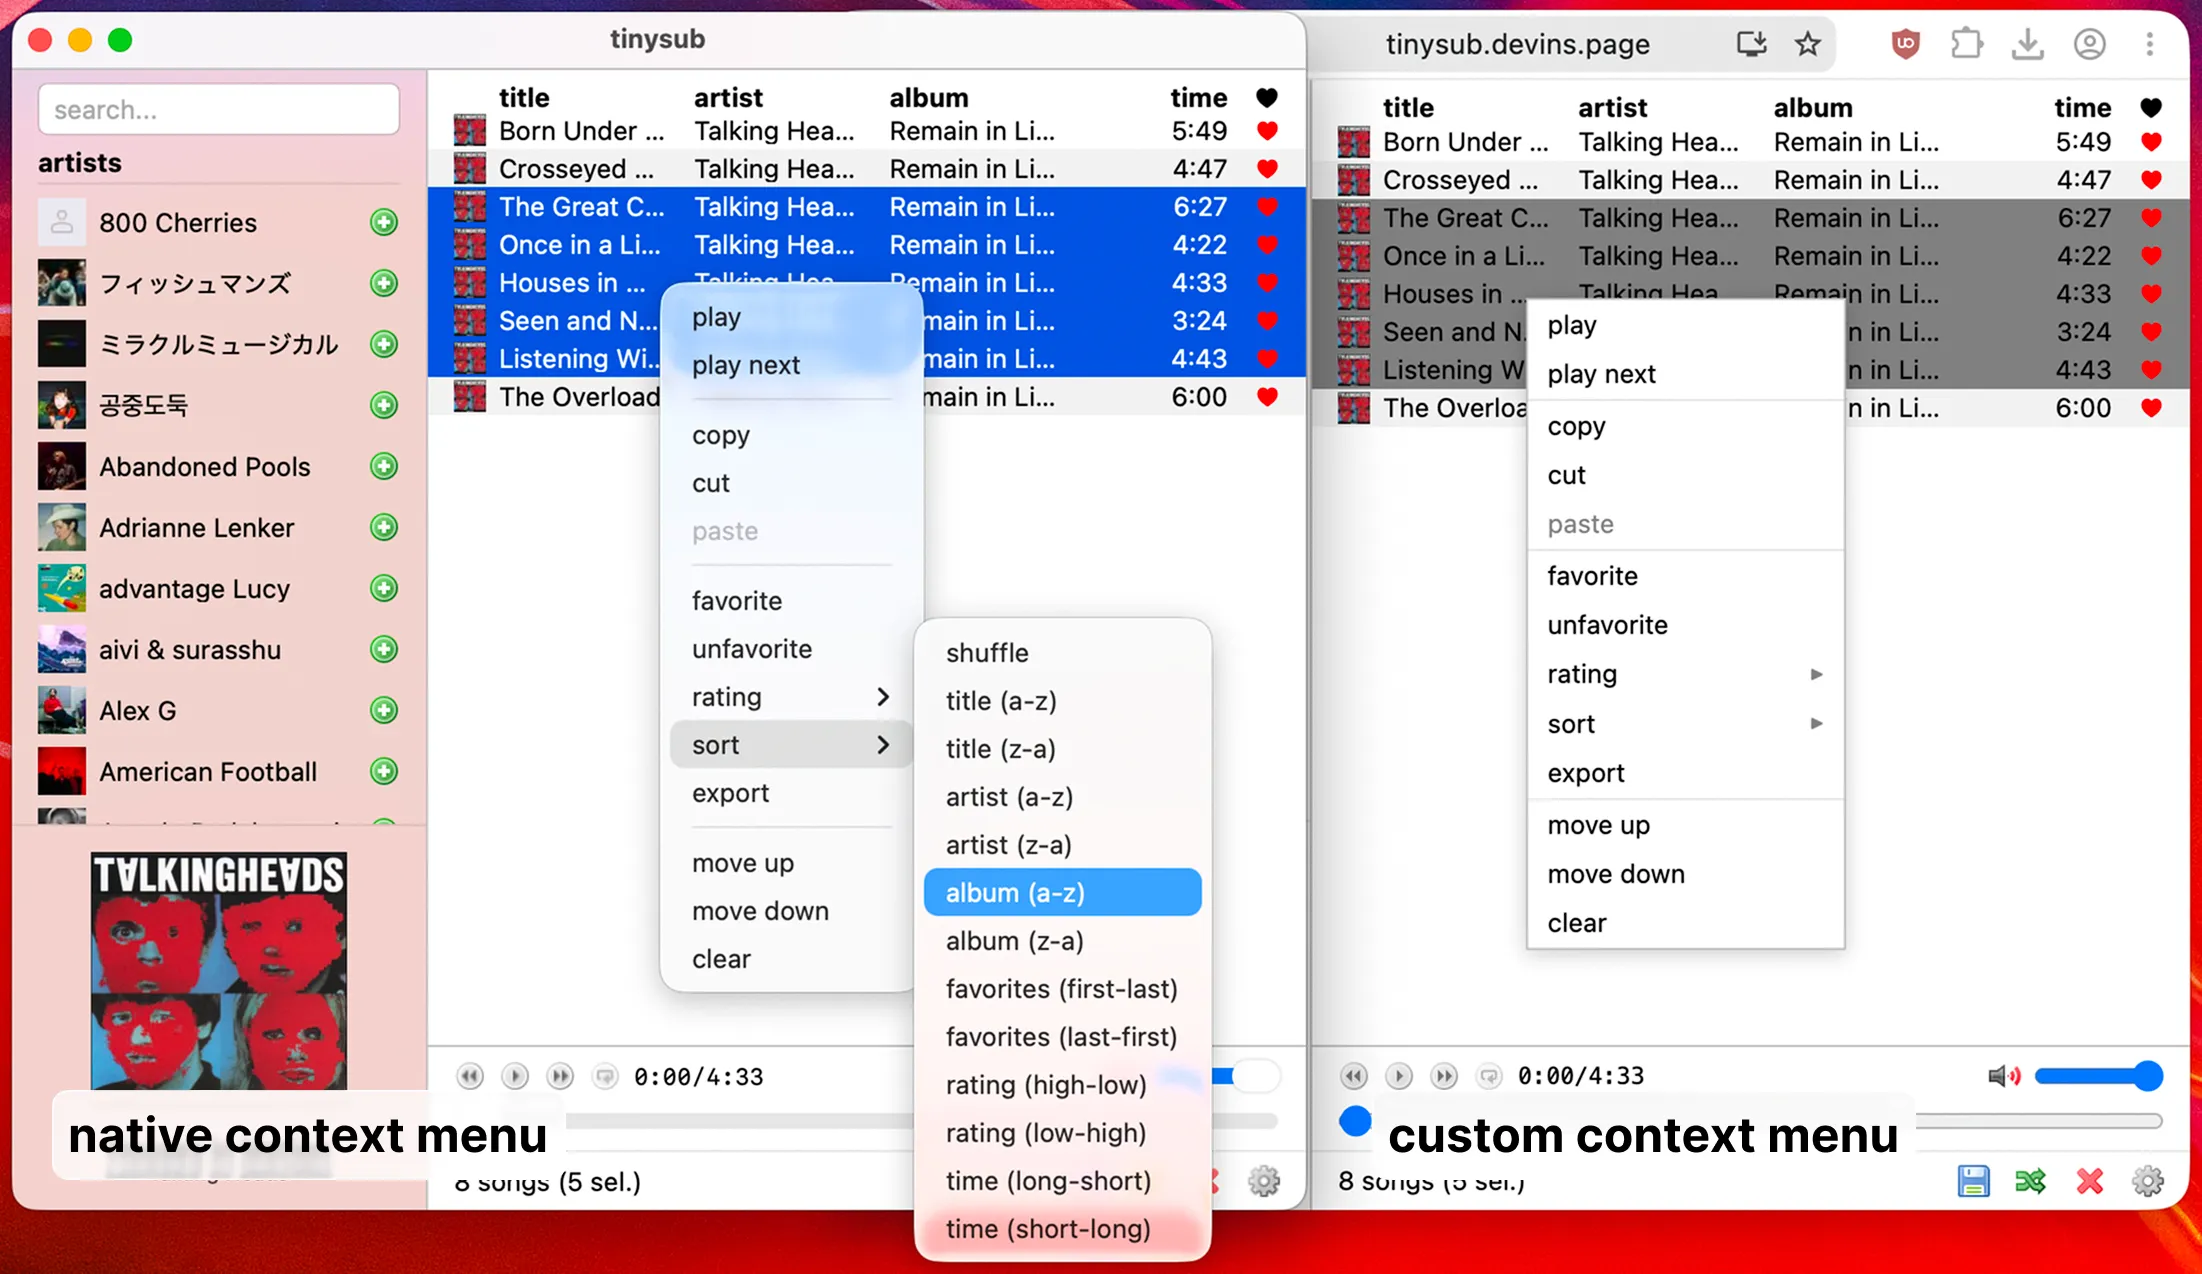Screen dimensions: 2202x1274
Task: Click previous track button in native window
Action: (470, 1076)
